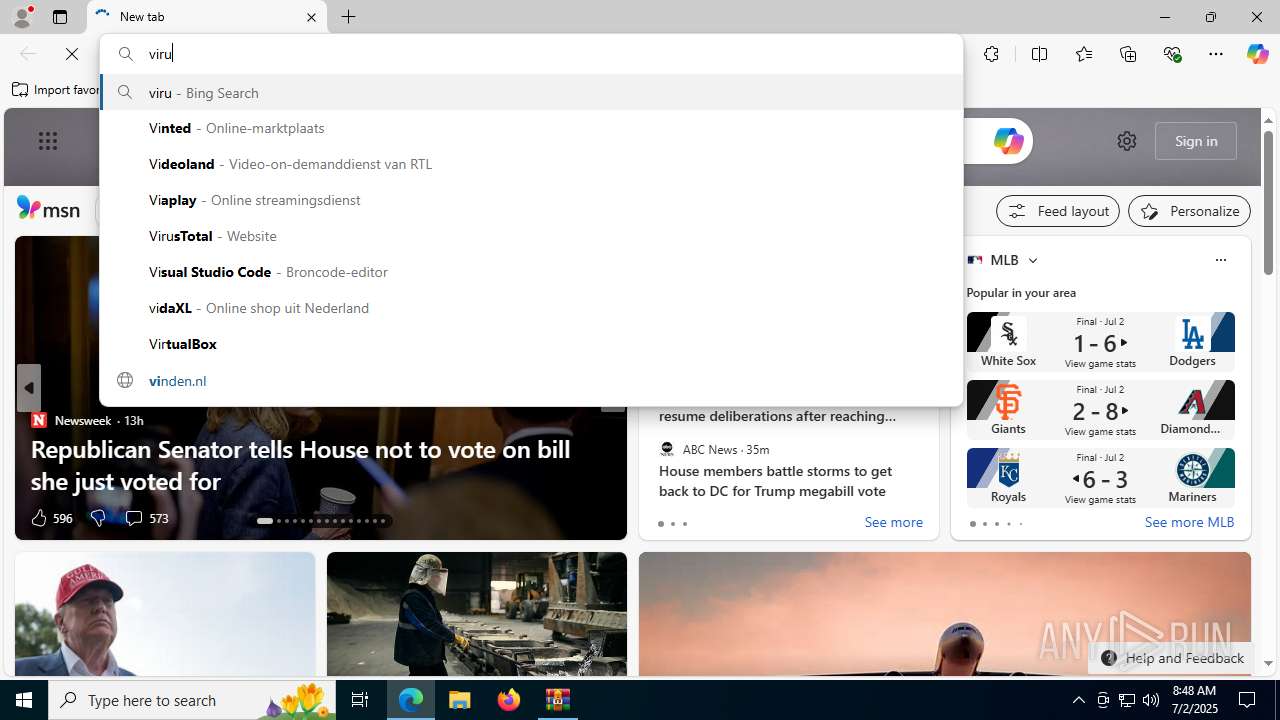Click the Sign in button

[1196, 141]
